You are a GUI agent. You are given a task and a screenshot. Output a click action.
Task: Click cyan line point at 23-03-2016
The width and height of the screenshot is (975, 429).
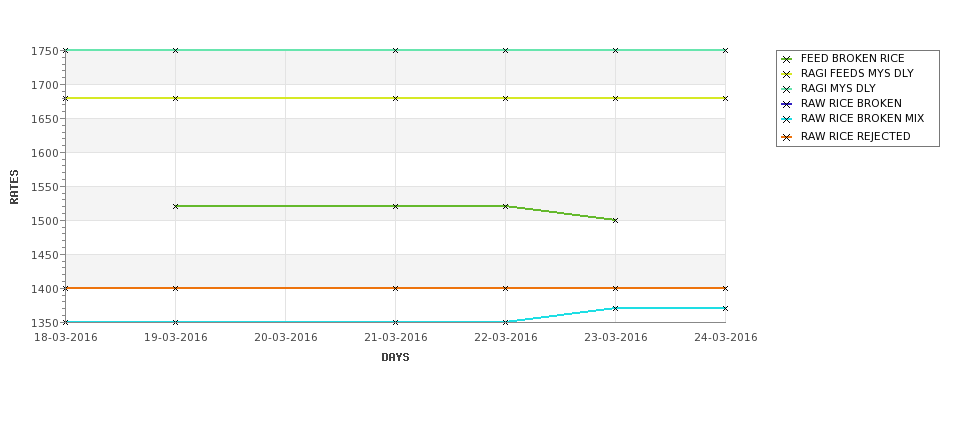point(616,308)
